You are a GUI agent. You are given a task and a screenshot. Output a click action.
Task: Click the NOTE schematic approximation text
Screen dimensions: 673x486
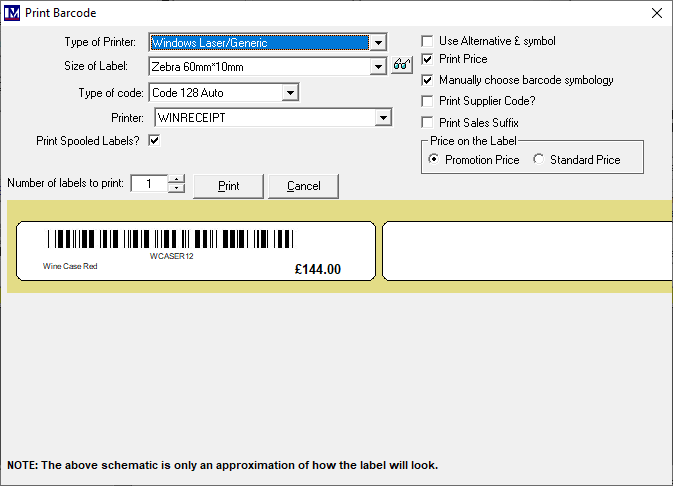coord(222,465)
